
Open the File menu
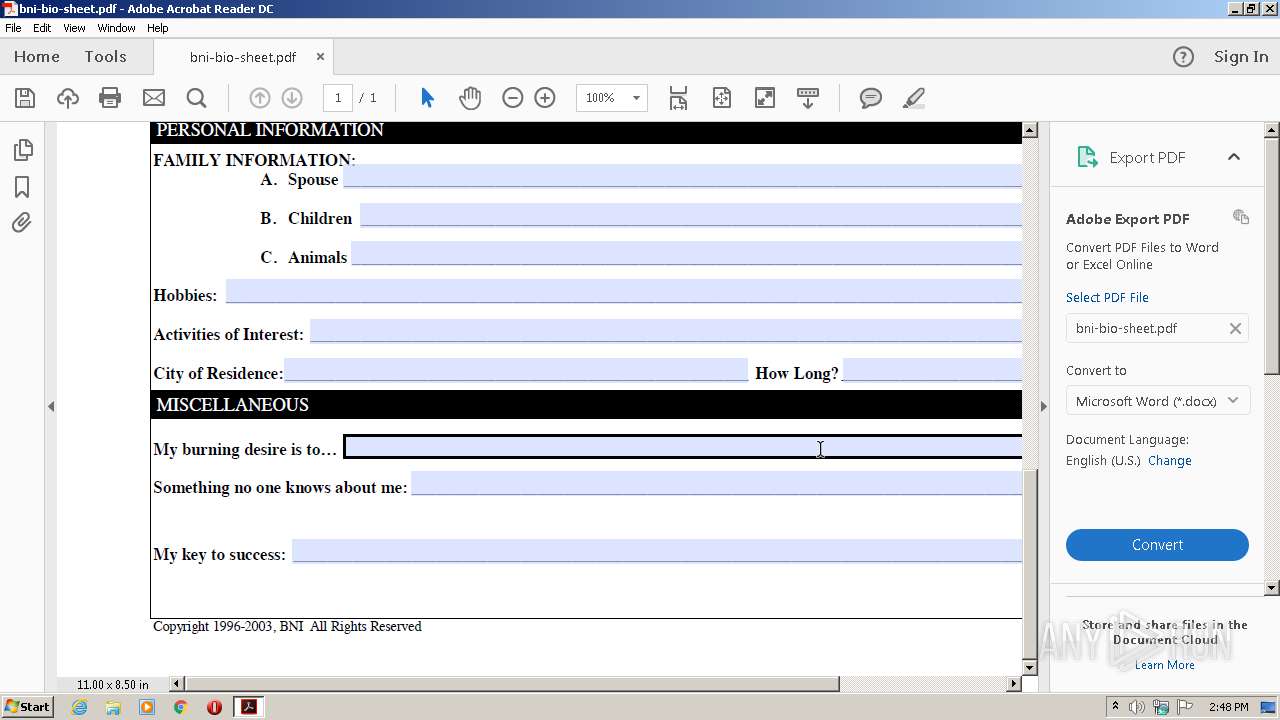[x=13, y=28]
